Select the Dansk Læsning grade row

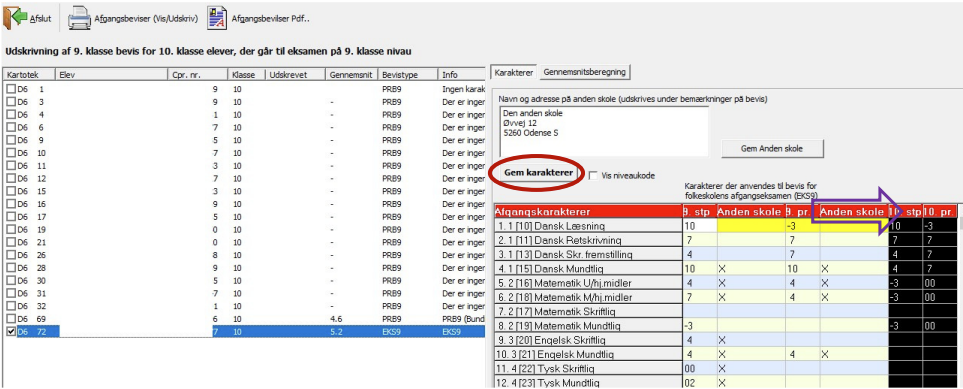coord(588,226)
